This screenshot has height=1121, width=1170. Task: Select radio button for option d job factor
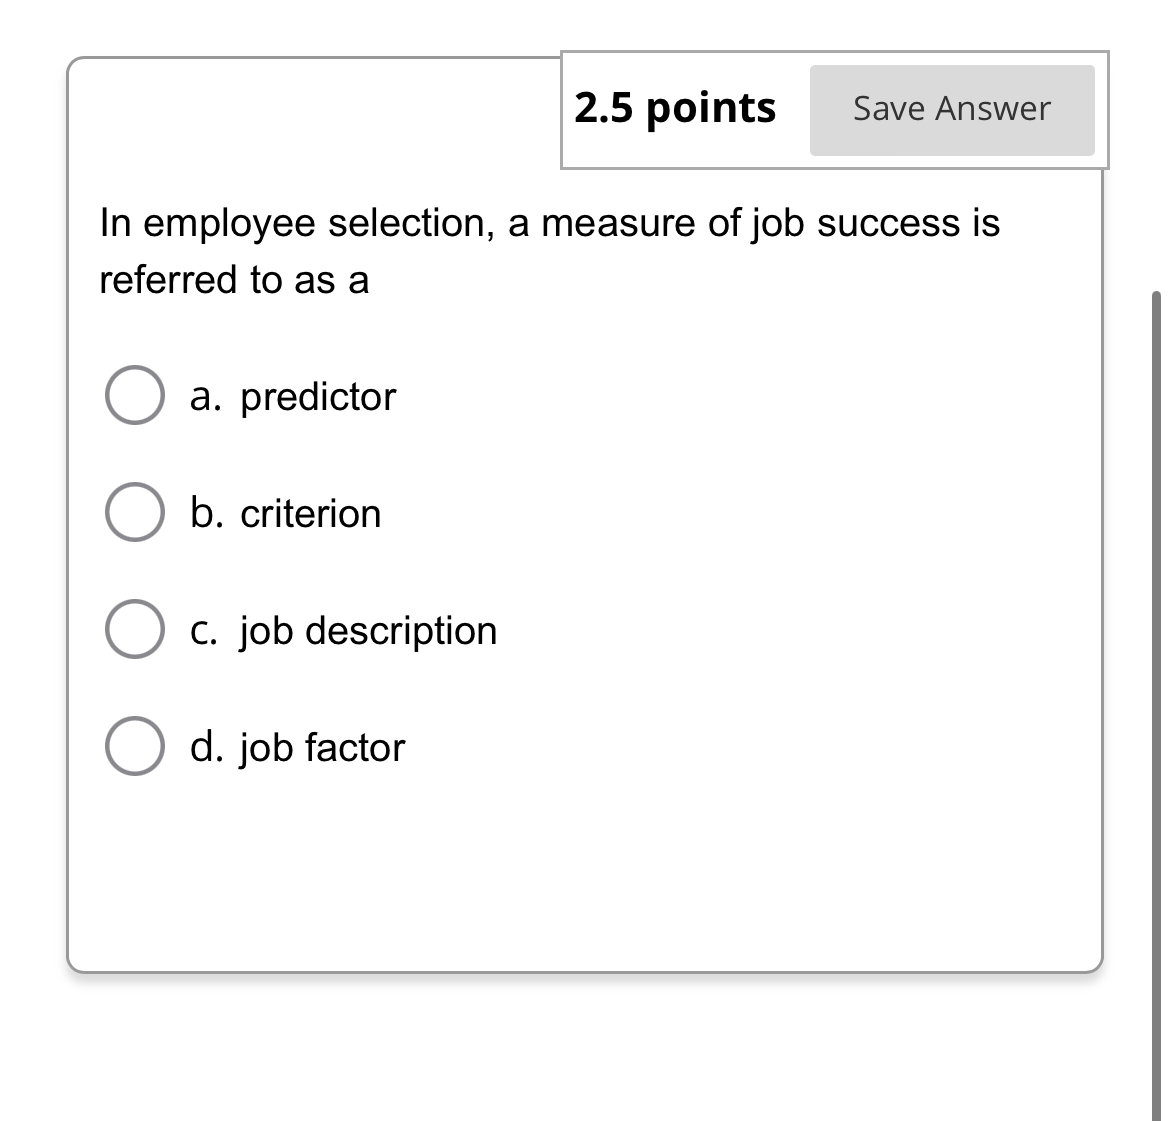134,746
